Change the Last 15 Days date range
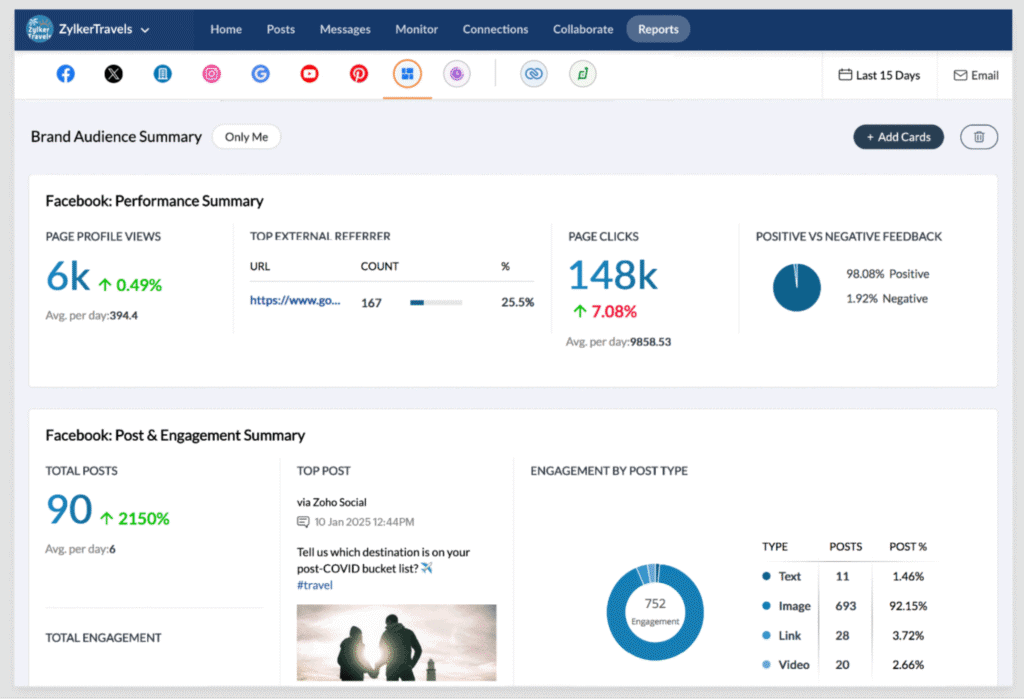The height and width of the screenshot is (699, 1024). click(x=879, y=75)
